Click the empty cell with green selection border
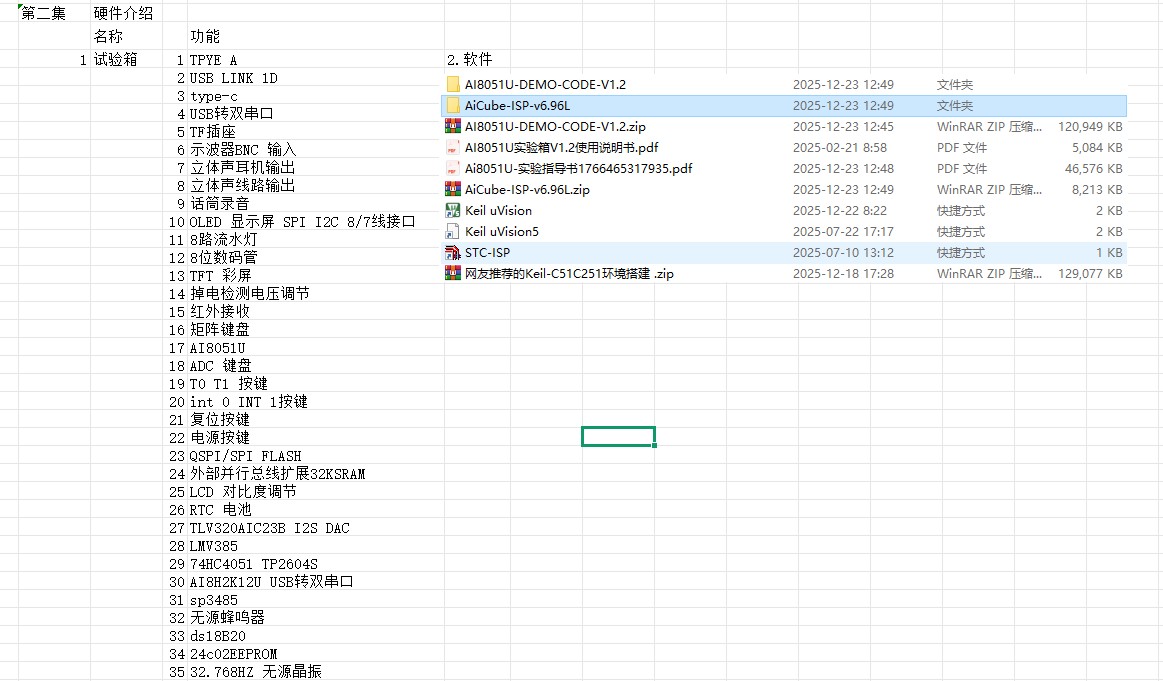1163x681 pixels. 617,436
